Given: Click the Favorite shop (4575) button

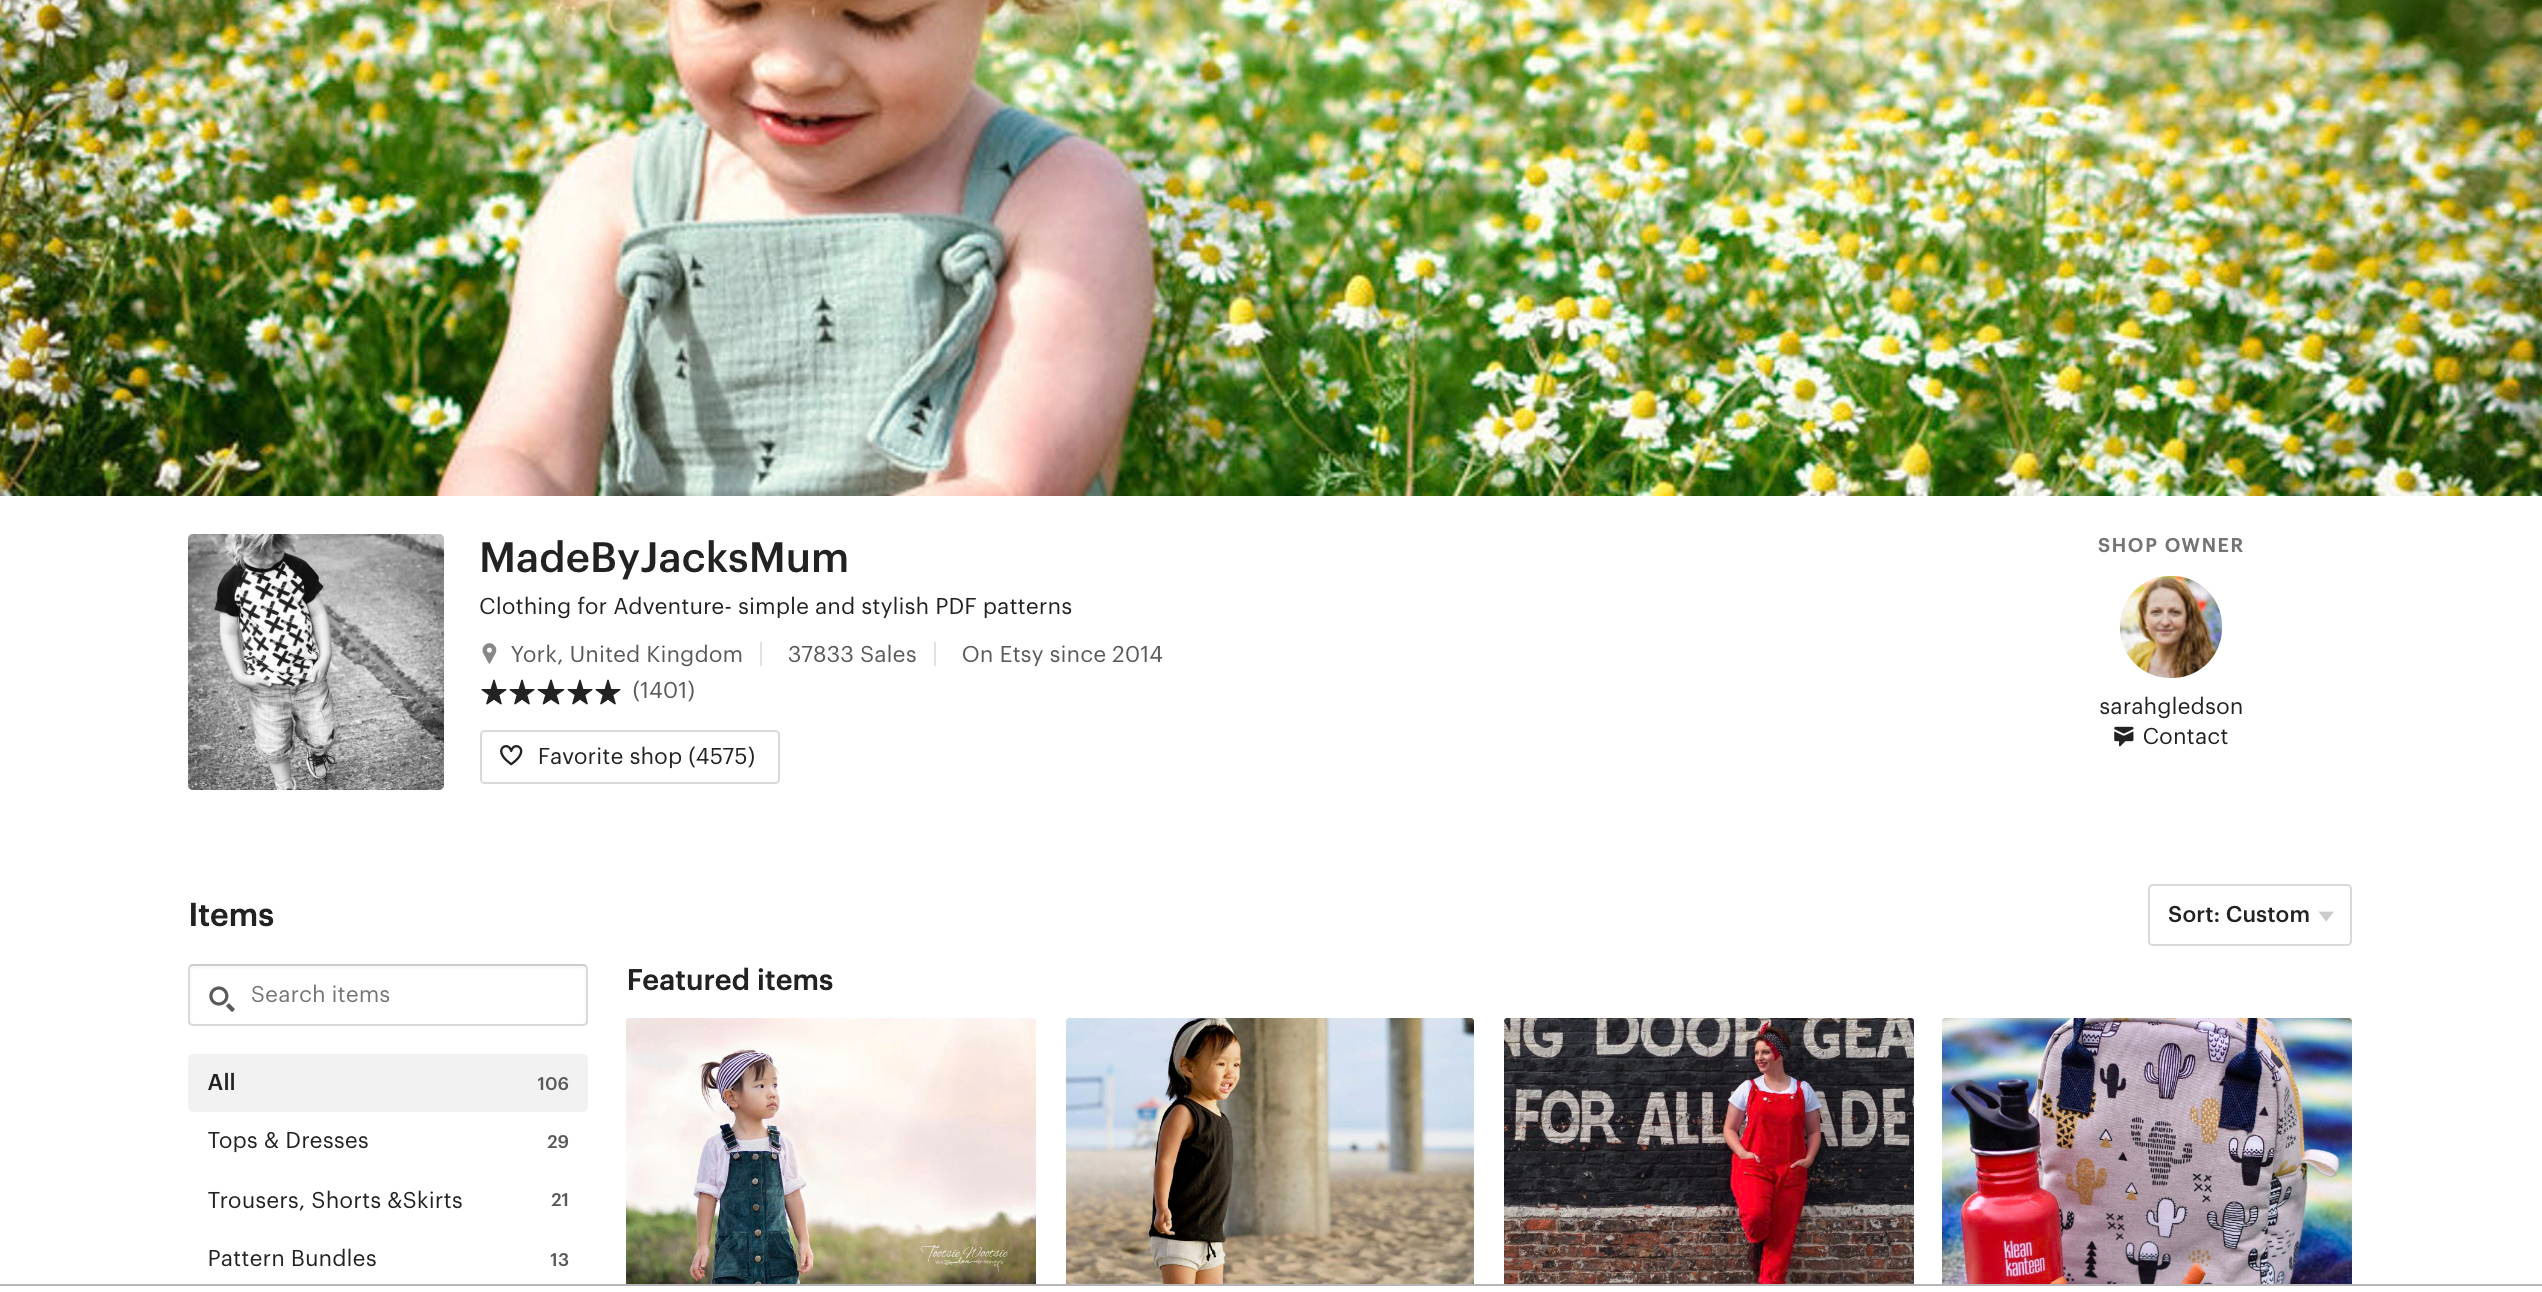Looking at the screenshot, I should click(629, 757).
